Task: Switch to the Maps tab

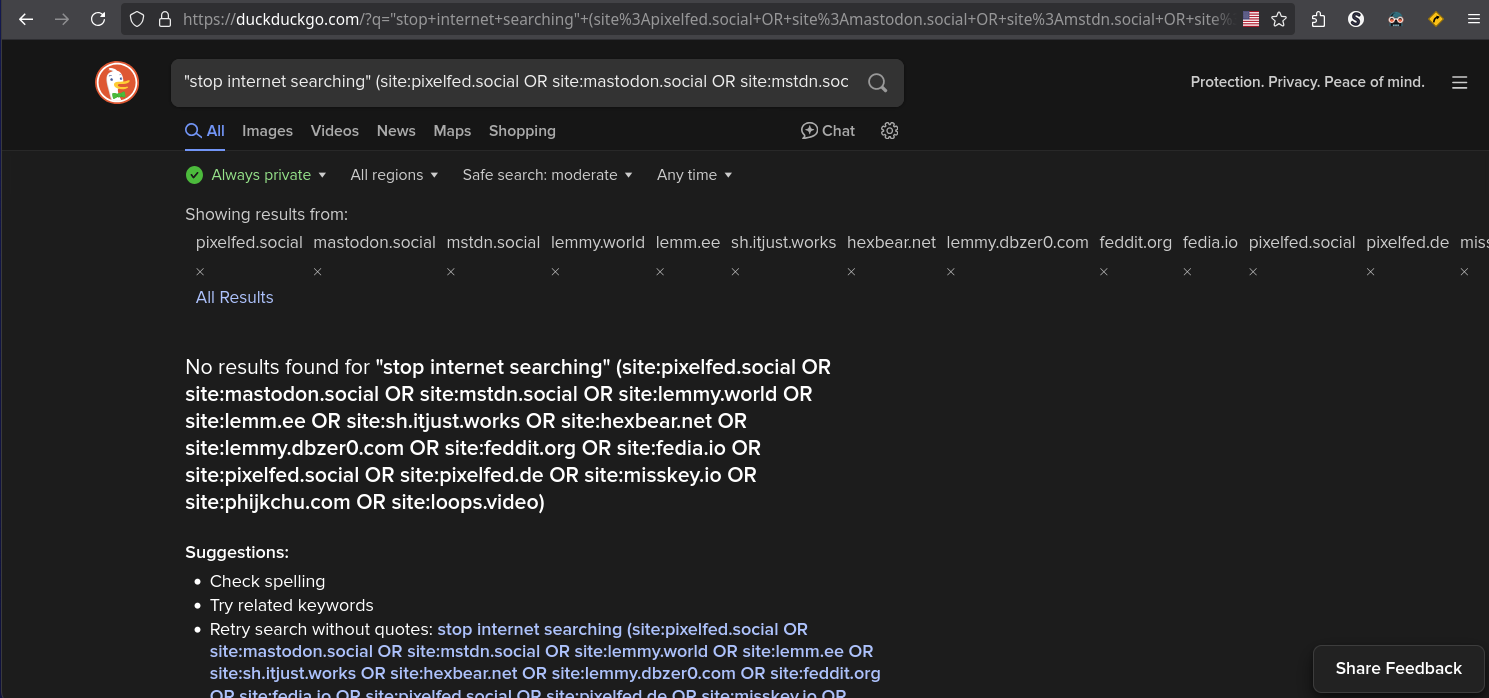Action: point(452,131)
